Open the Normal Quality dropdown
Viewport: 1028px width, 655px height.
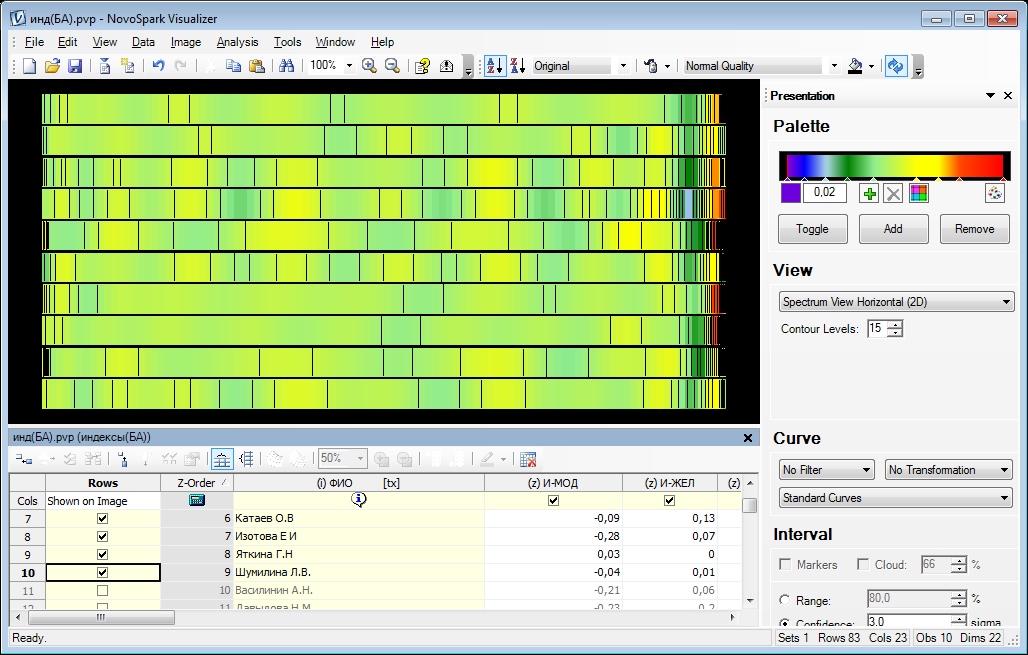click(761, 66)
